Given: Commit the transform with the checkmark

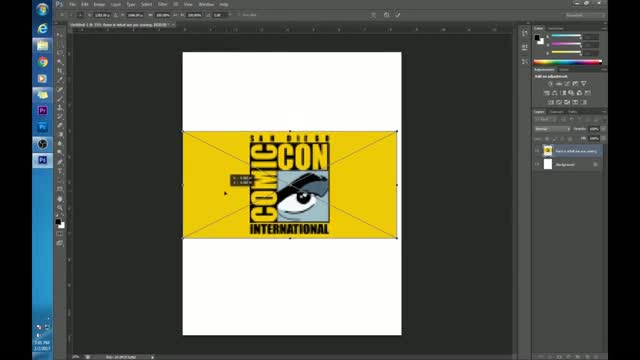Looking at the screenshot, I should pyautogui.click(x=398, y=15).
